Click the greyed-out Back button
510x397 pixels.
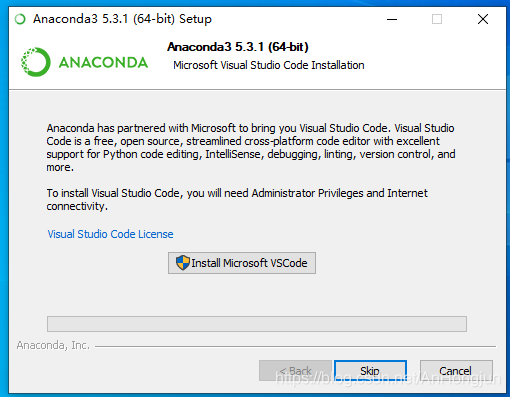coord(295,371)
